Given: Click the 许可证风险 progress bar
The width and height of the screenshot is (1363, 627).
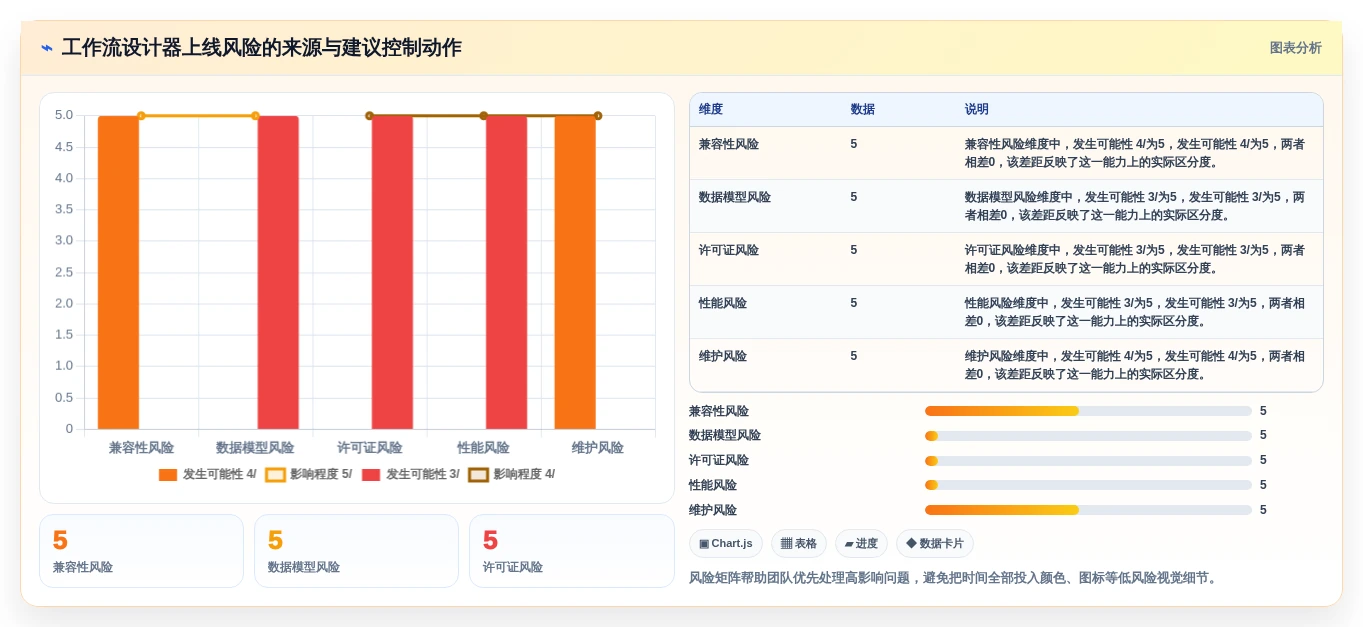Looking at the screenshot, I should [1088, 460].
